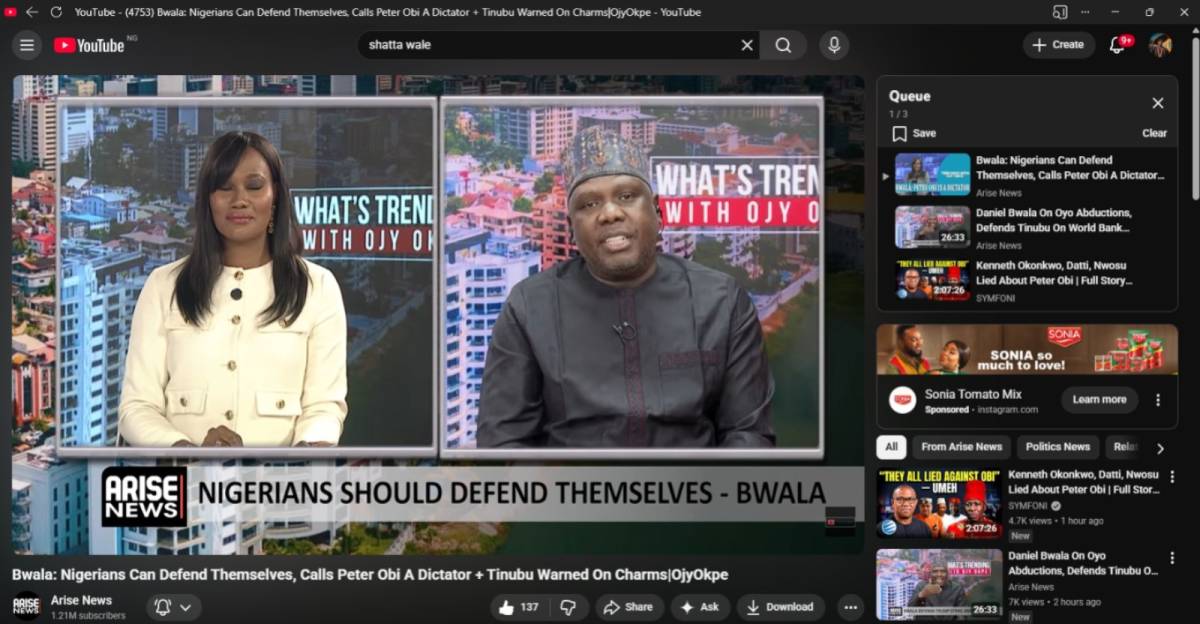
Task: Click the SYMFONI channel label in queue
Action: pos(995,298)
